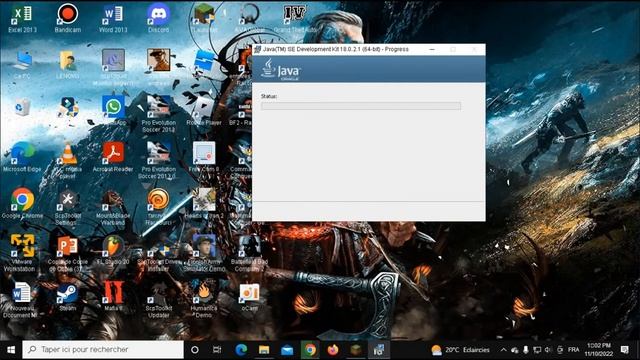Select the Mafia II desktop shortcut
The image size is (640, 360).
click(x=113, y=296)
